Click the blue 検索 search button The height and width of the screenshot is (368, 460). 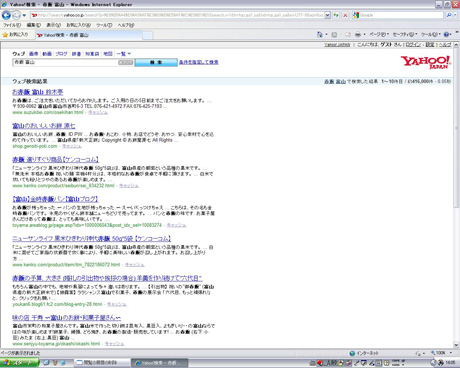tap(156, 62)
